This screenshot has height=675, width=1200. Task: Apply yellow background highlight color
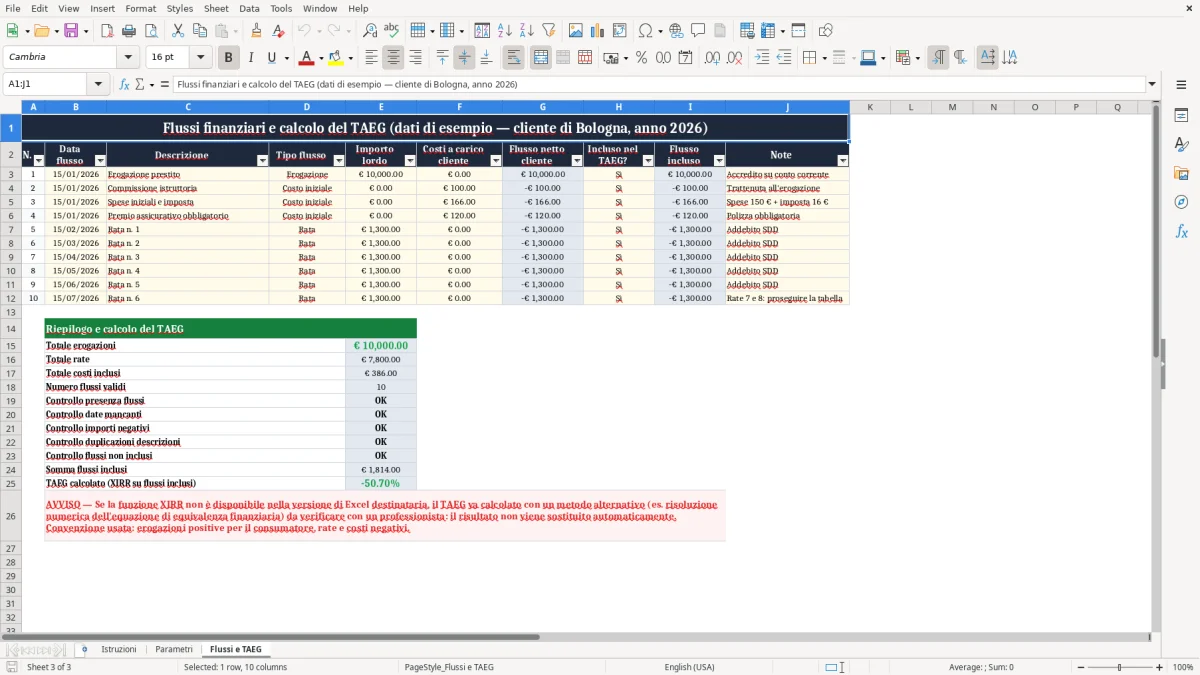(x=336, y=58)
